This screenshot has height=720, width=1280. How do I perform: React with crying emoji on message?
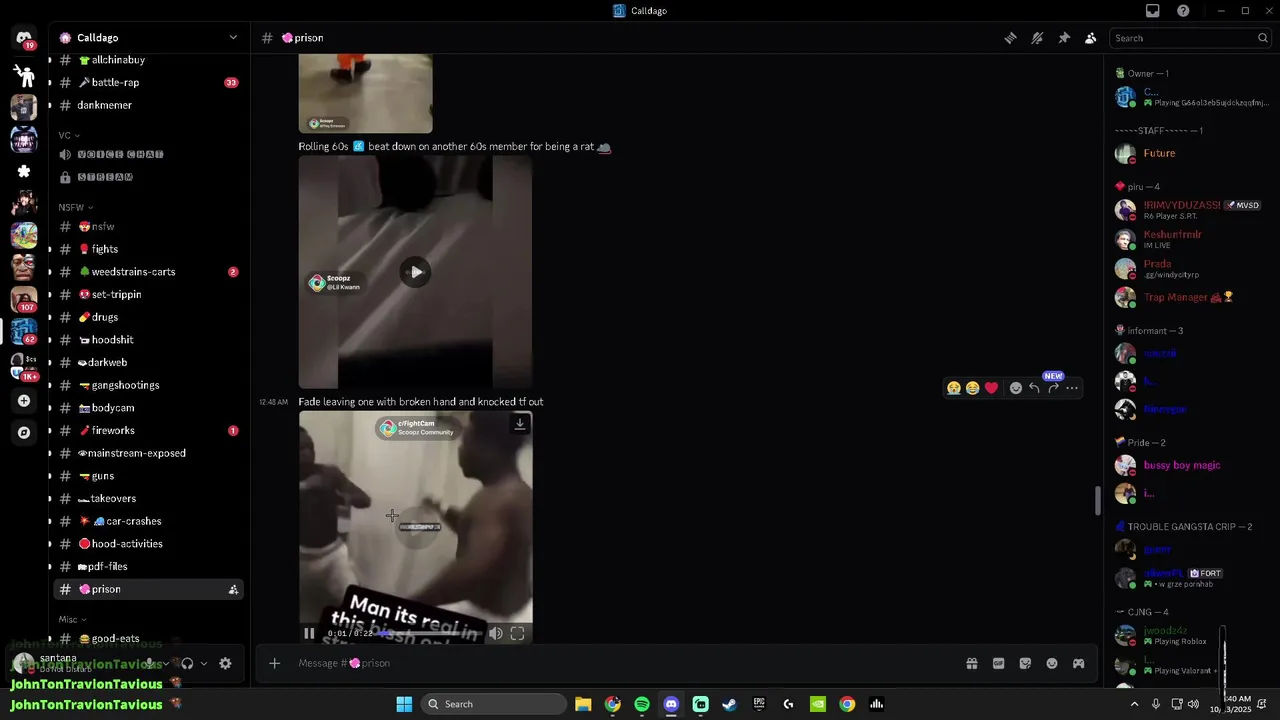(x=954, y=388)
